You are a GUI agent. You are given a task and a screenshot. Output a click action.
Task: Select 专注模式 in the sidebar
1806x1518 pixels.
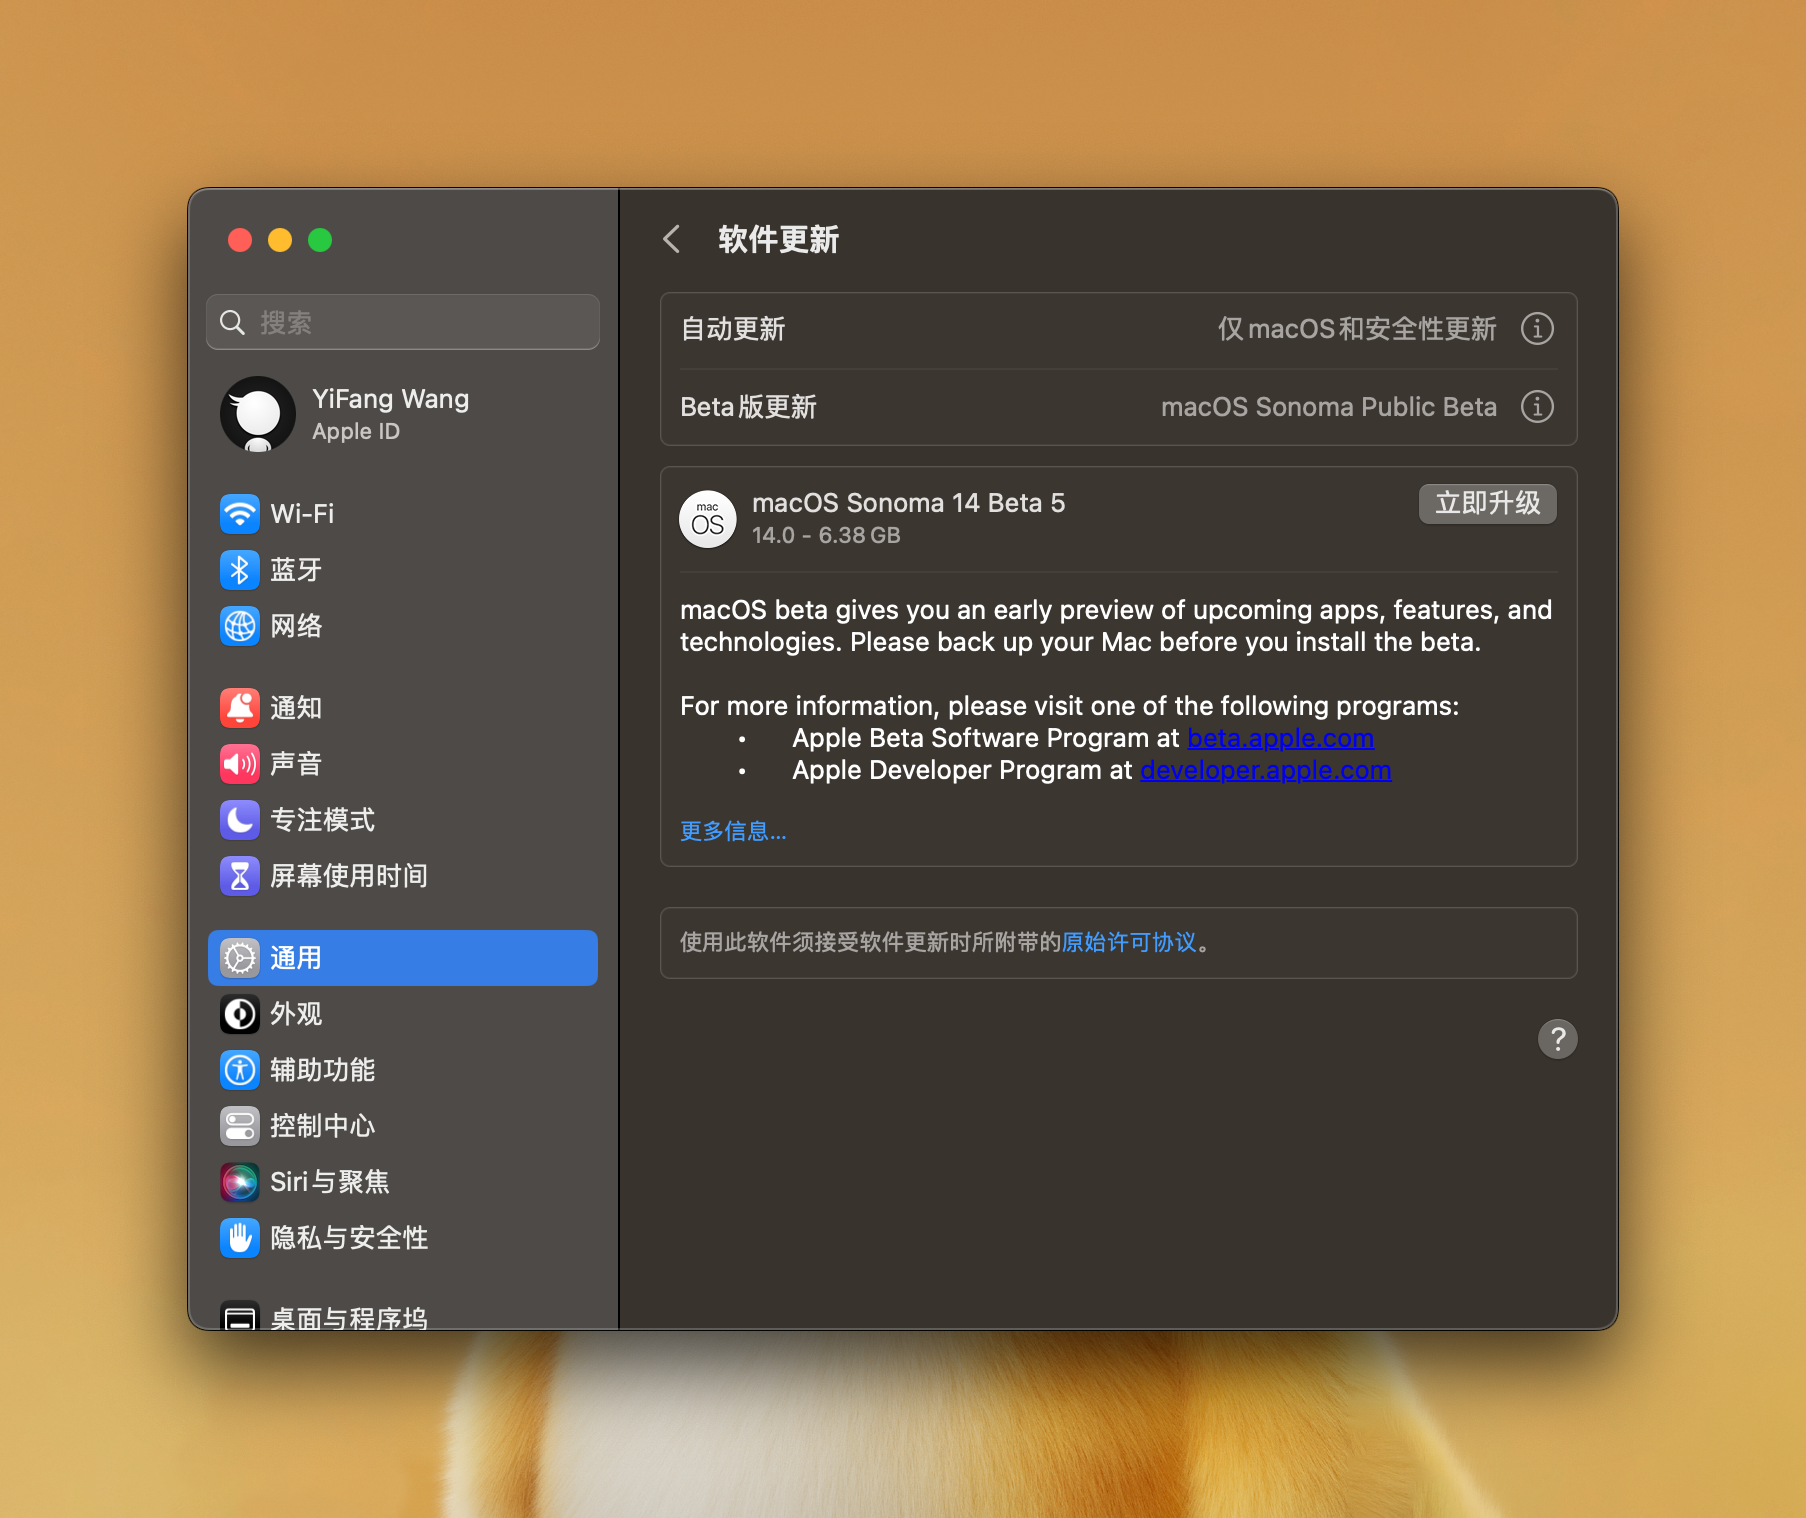point(403,820)
